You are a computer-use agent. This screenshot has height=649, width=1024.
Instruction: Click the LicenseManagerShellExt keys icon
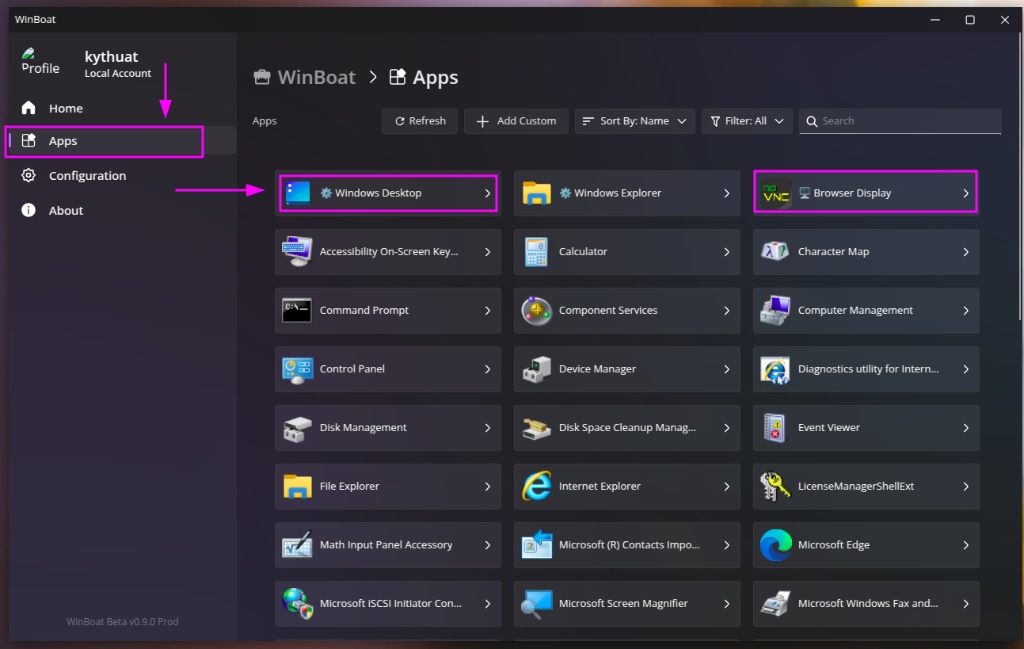click(775, 486)
